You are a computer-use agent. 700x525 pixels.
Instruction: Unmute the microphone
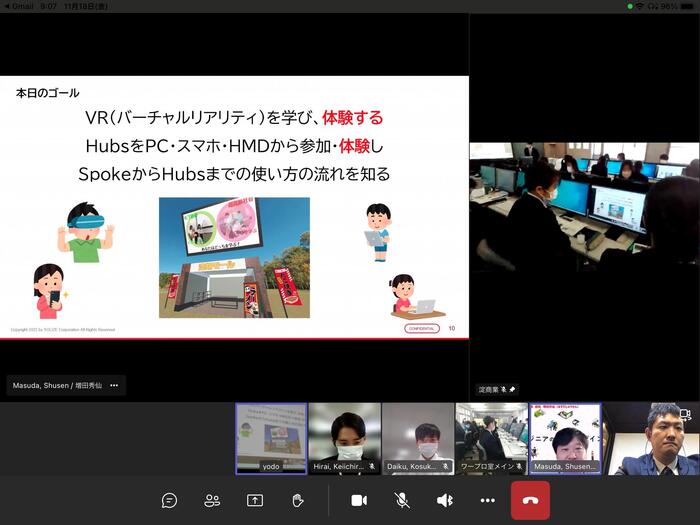coord(402,500)
